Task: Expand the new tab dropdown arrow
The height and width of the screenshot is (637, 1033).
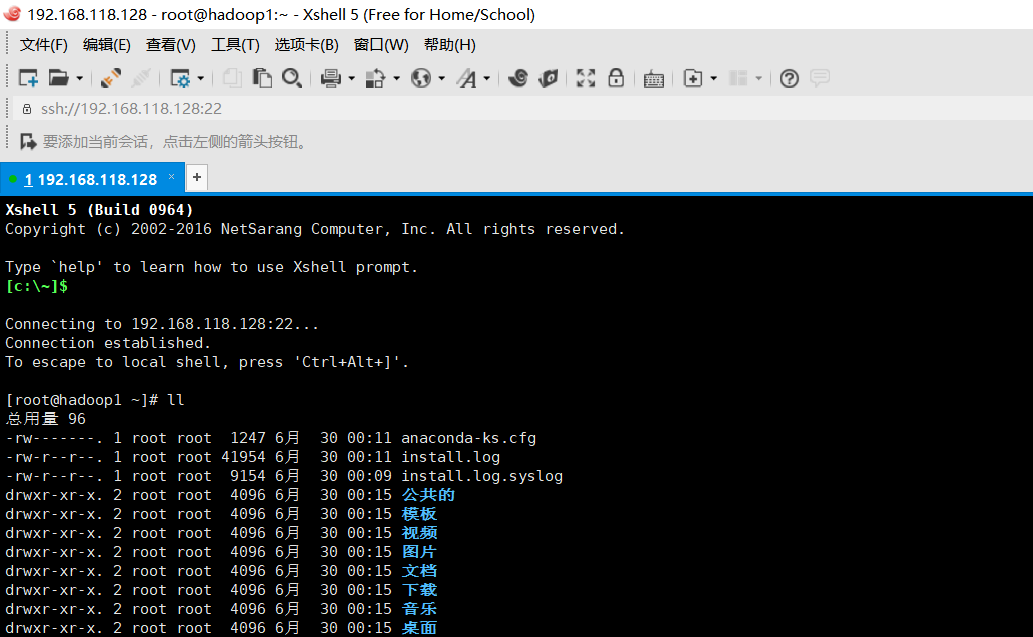Action: (713, 78)
